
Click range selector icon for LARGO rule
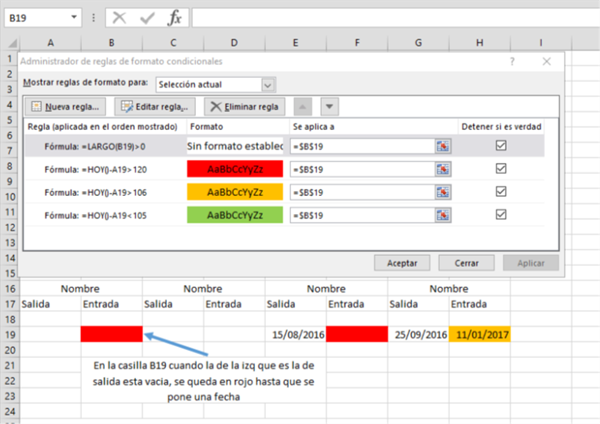[441, 145]
